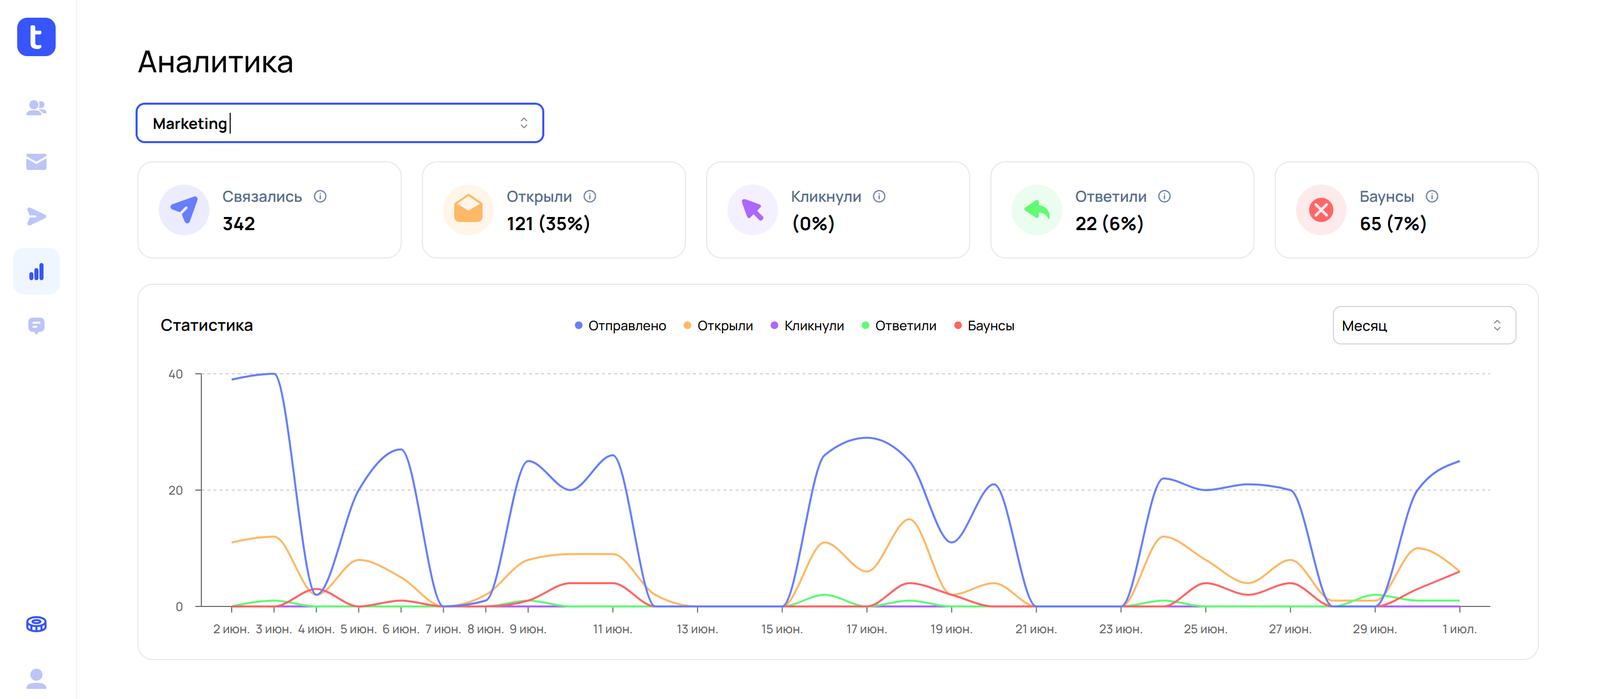Click the blue 't' app logo
This screenshot has width=1600, height=699.
(36, 37)
